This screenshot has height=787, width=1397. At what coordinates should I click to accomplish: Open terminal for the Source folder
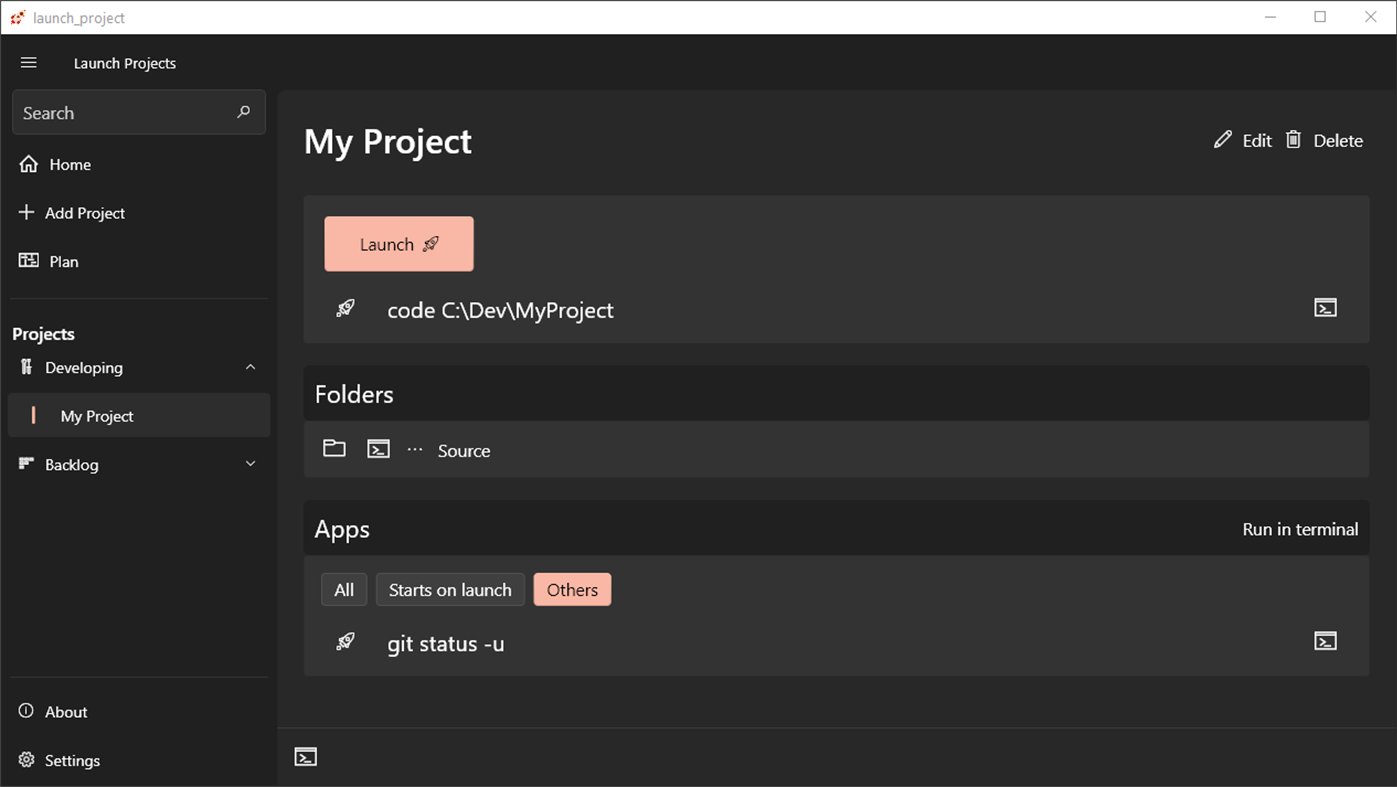(378, 449)
